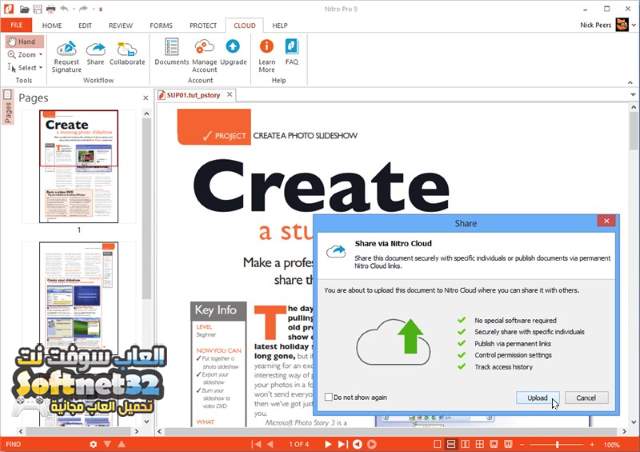Open the Collaborate tool
640x452 pixels.
click(127, 53)
